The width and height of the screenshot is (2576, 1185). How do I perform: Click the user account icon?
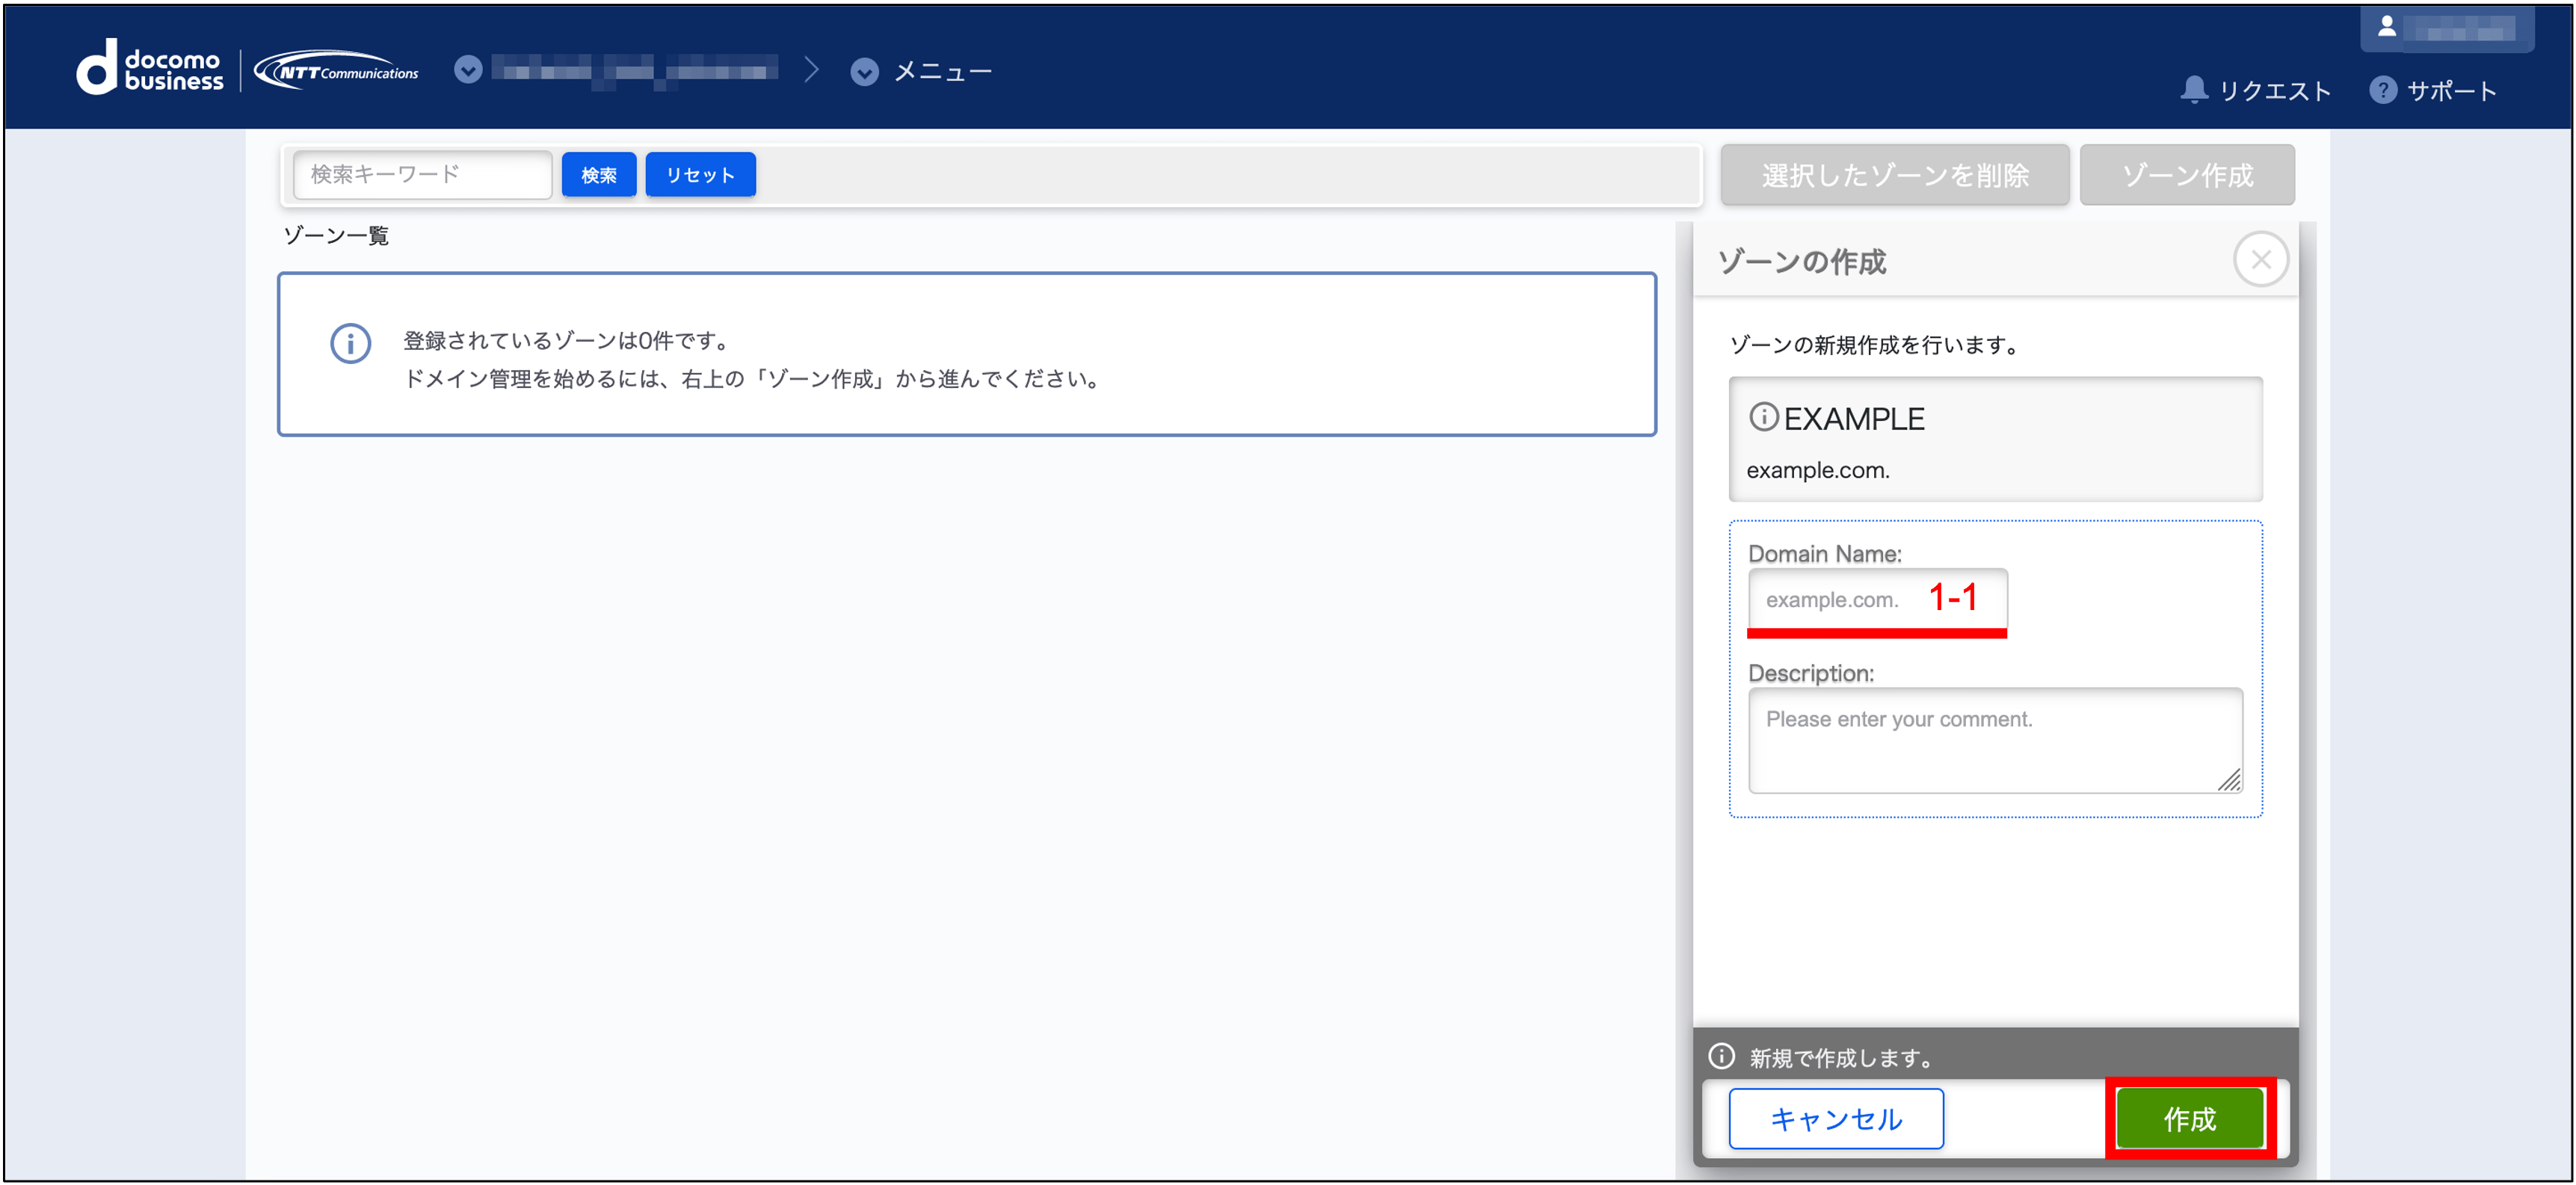[2386, 27]
